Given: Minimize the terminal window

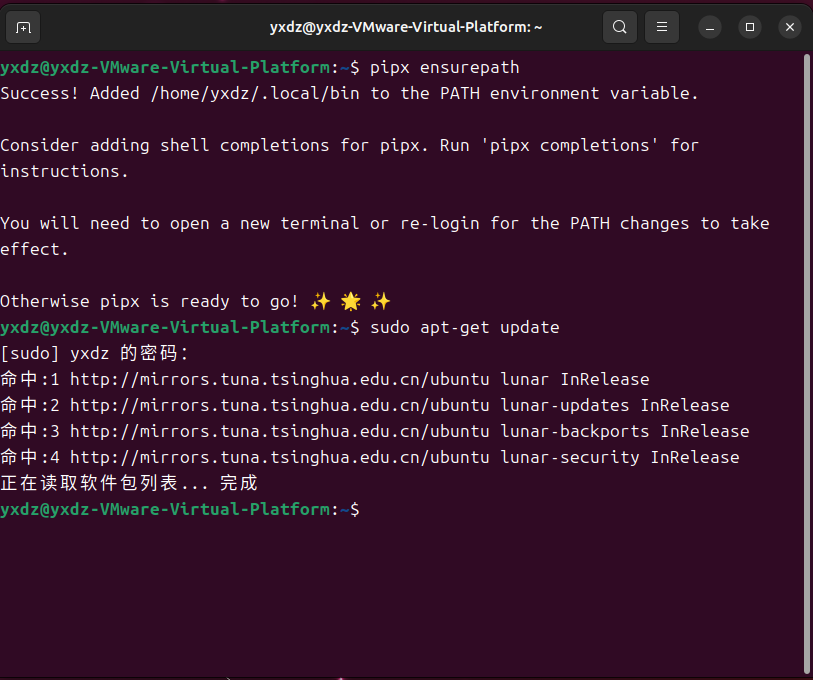Looking at the screenshot, I should (x=710, y=27).
